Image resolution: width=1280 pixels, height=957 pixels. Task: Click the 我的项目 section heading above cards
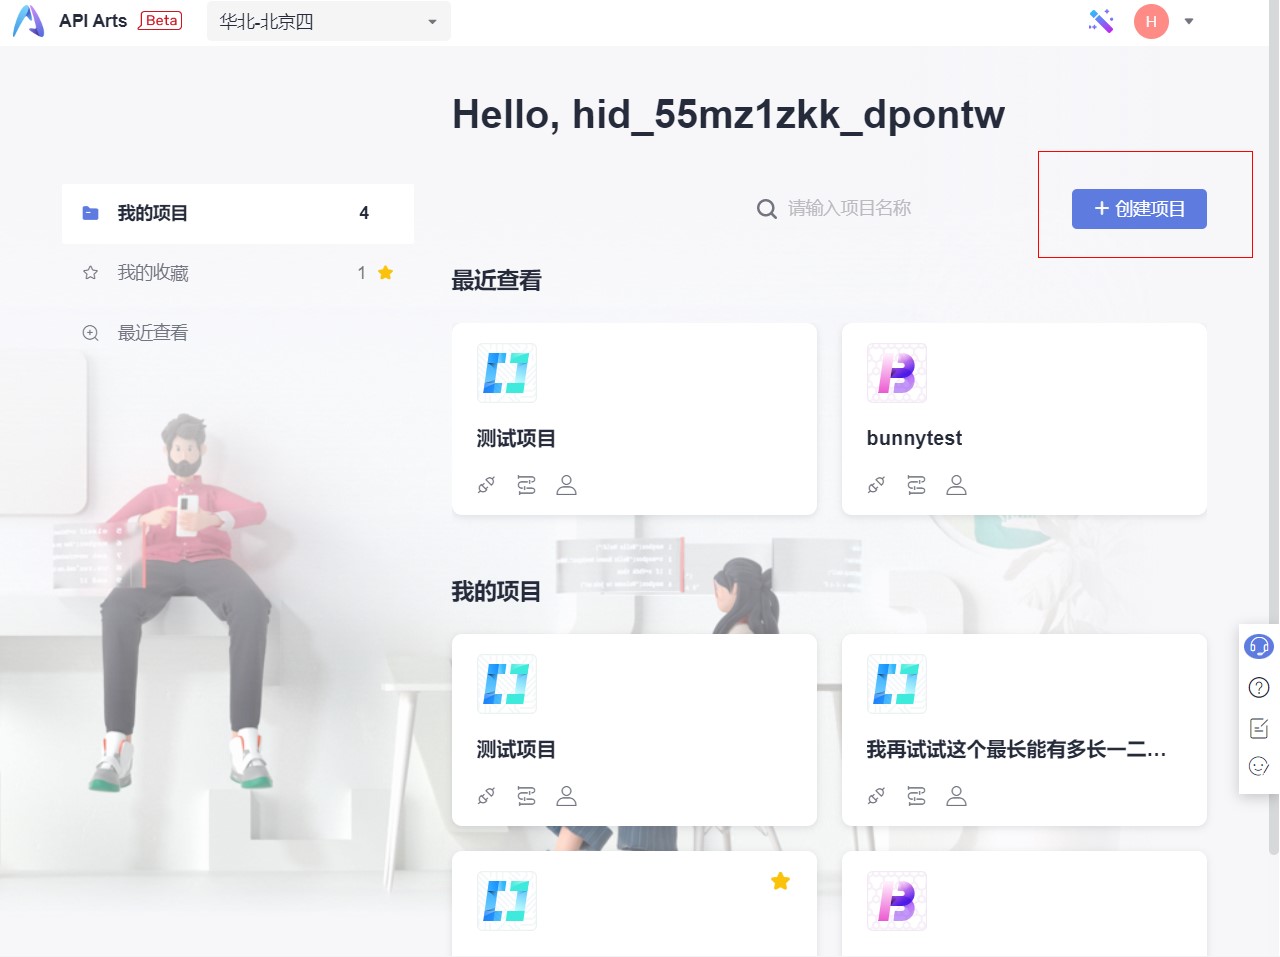pyautogui.click(x=496, y=592)
